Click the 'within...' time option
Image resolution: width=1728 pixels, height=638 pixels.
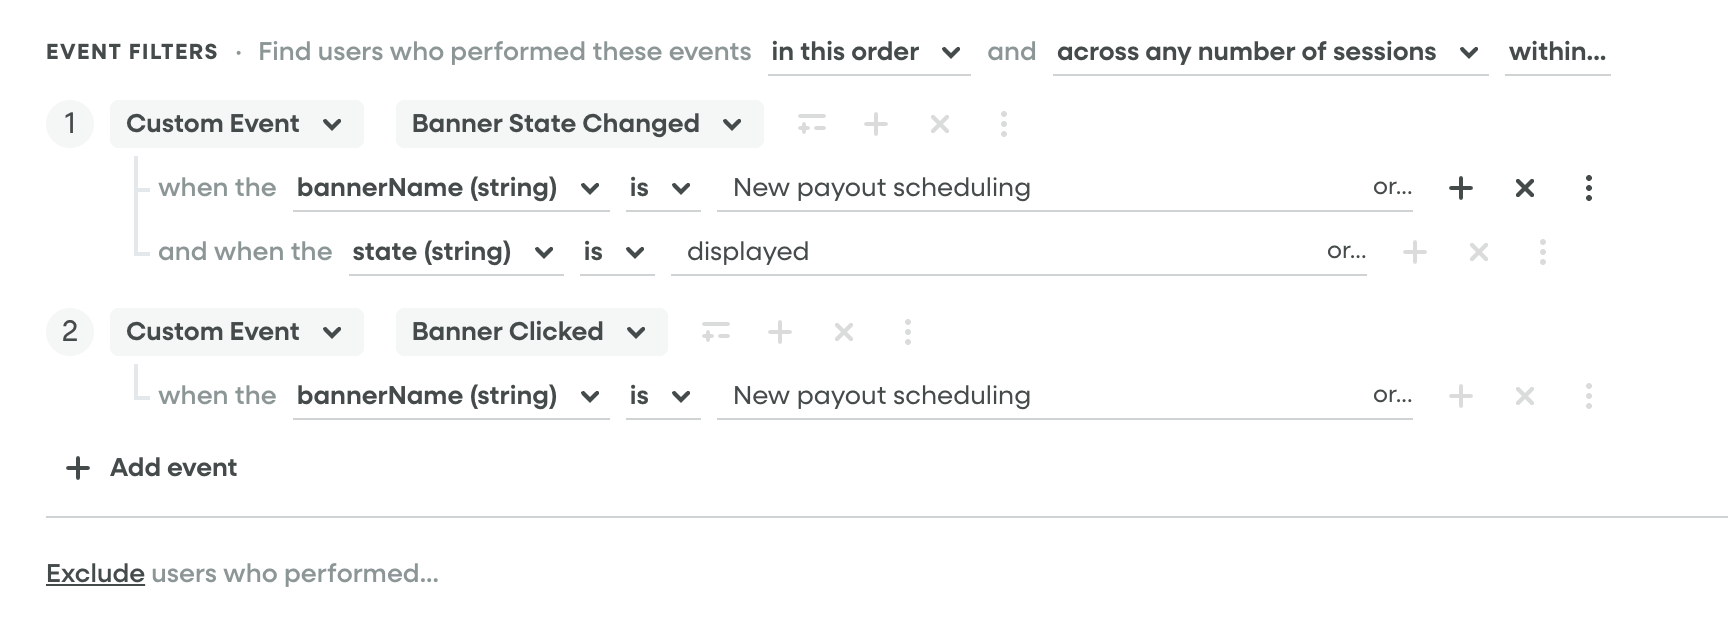click(1557, 52)
